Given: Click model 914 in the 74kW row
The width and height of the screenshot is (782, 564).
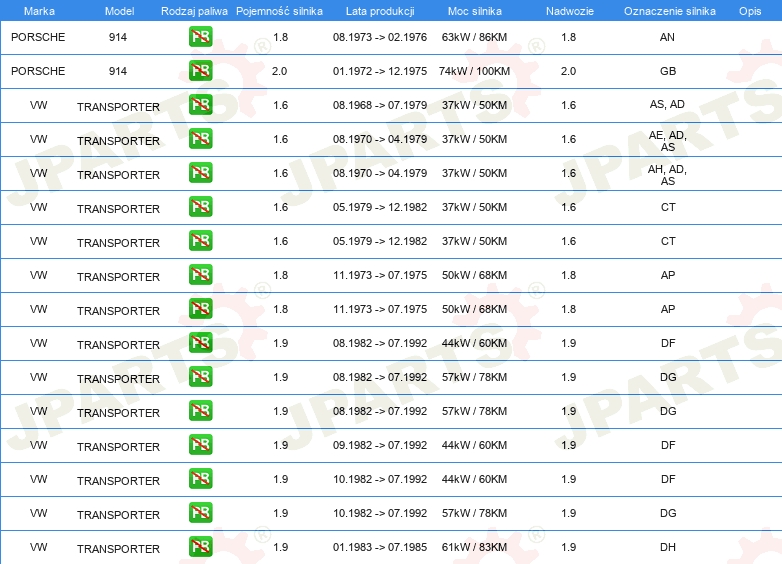Looking at the screenshot, I should coord(118,71).
